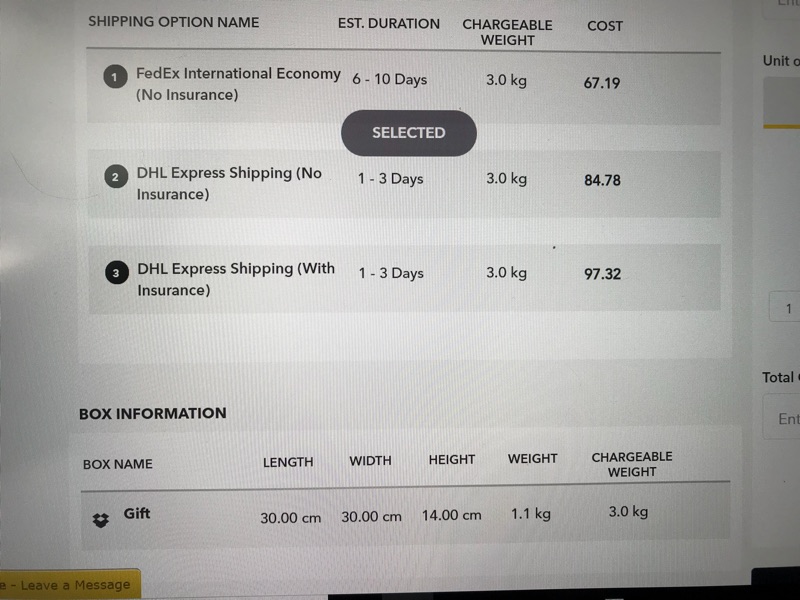
Task: Click the dark SELECTED button
Action: click(408, 133)
